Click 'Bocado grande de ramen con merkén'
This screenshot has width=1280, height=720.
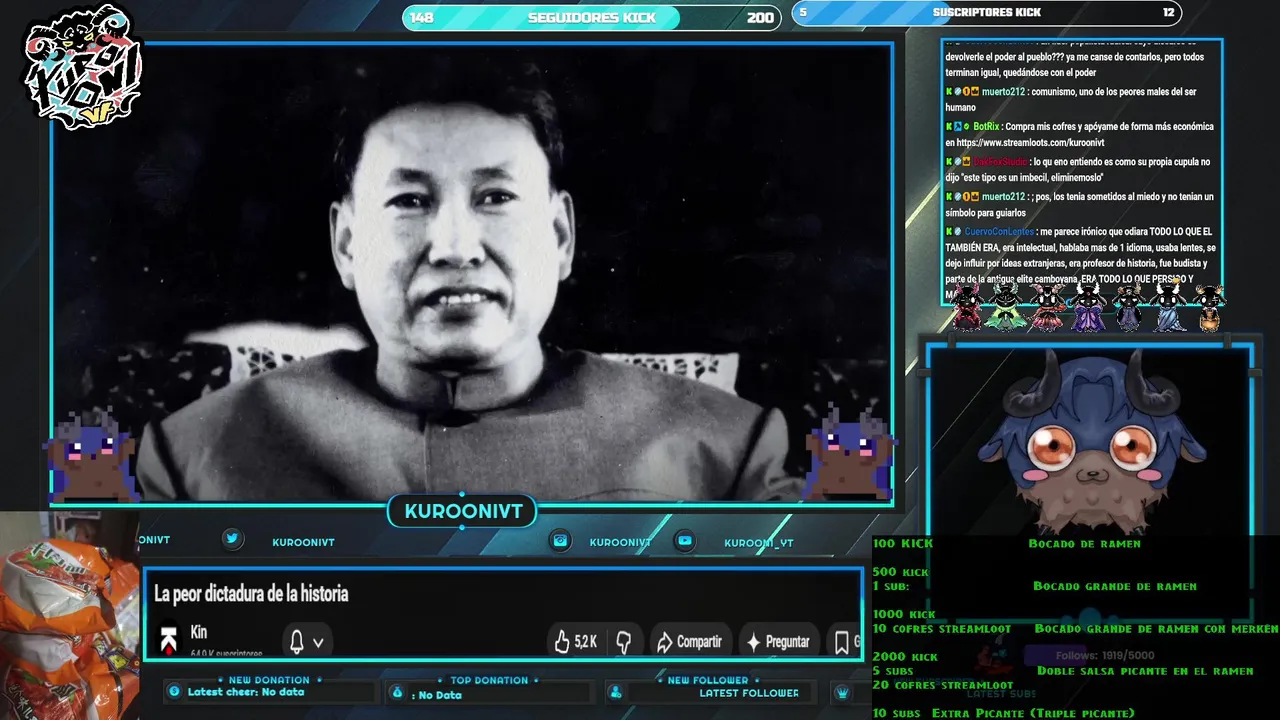point(1156,628)
